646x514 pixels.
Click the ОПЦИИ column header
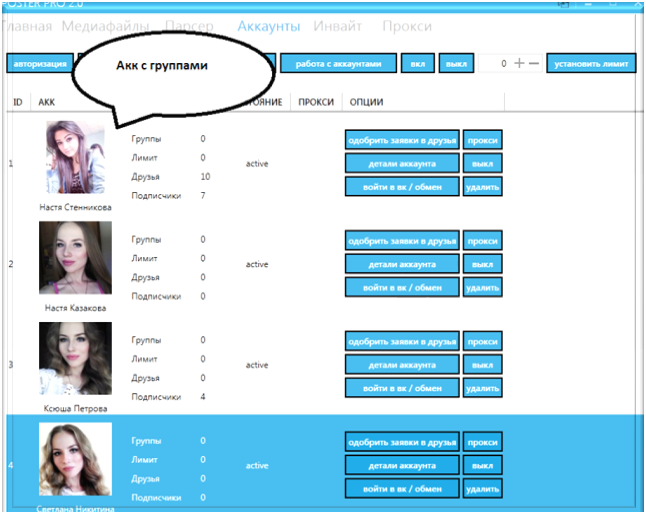(366, 102)
